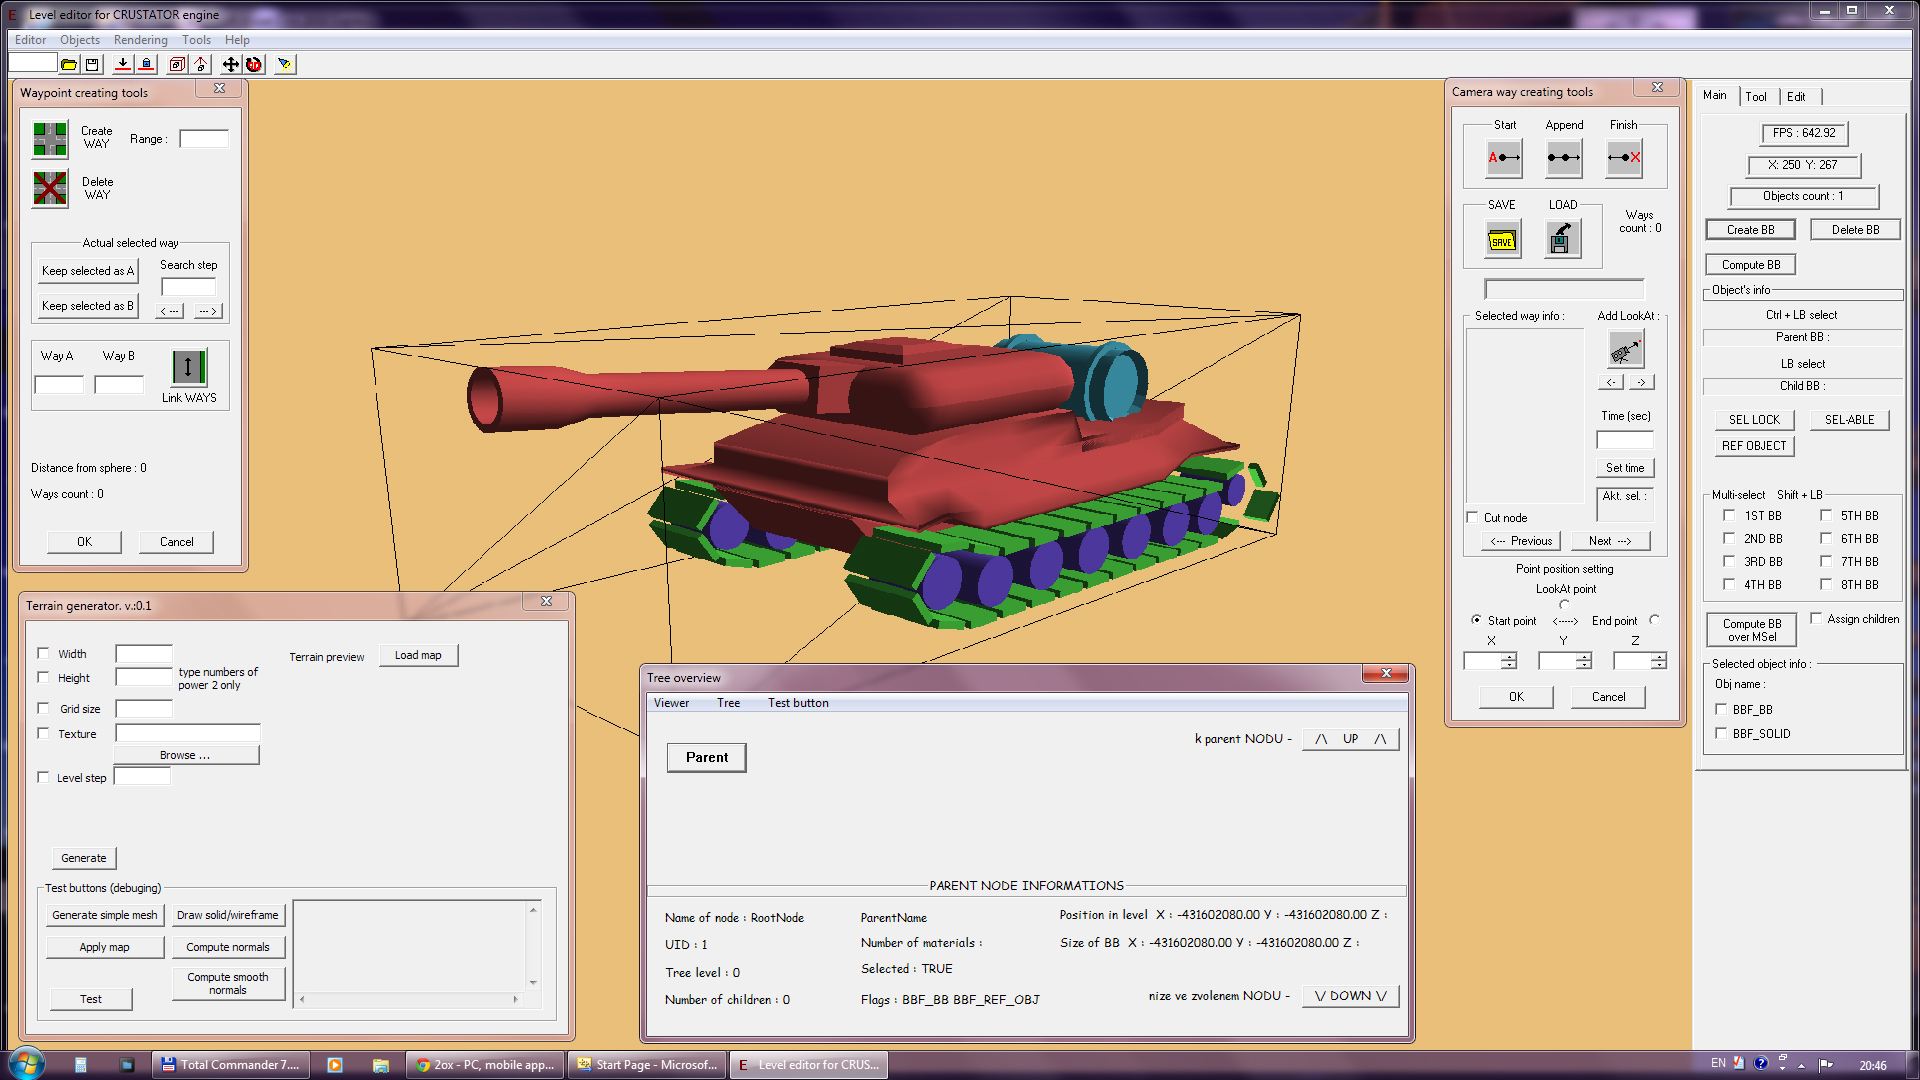Click the horizontal scrollbar in test output box

pyautogui.click(x=410, y=999)
